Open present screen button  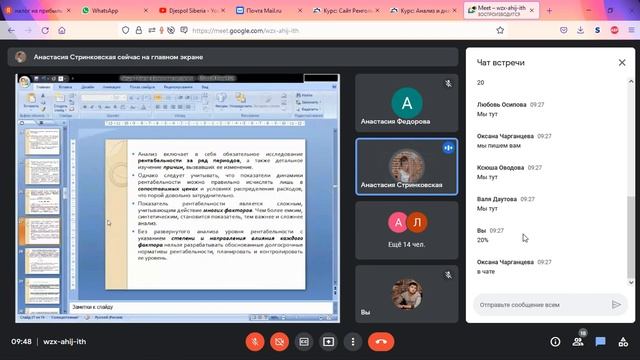point(329,342)
